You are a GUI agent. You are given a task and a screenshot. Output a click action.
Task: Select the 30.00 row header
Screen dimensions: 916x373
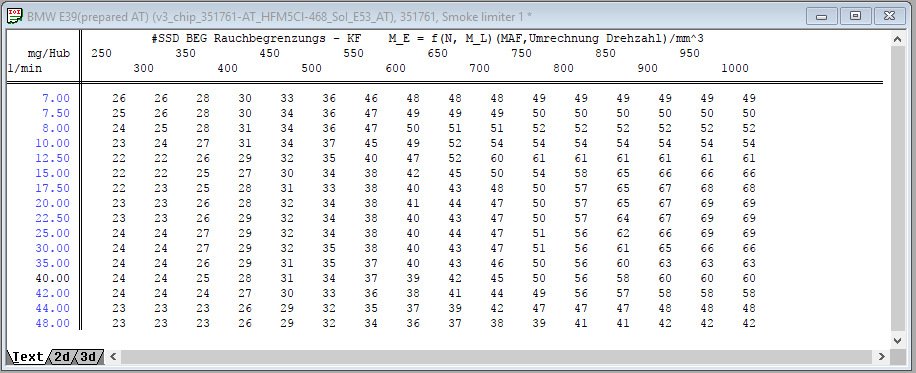(52, 248)
